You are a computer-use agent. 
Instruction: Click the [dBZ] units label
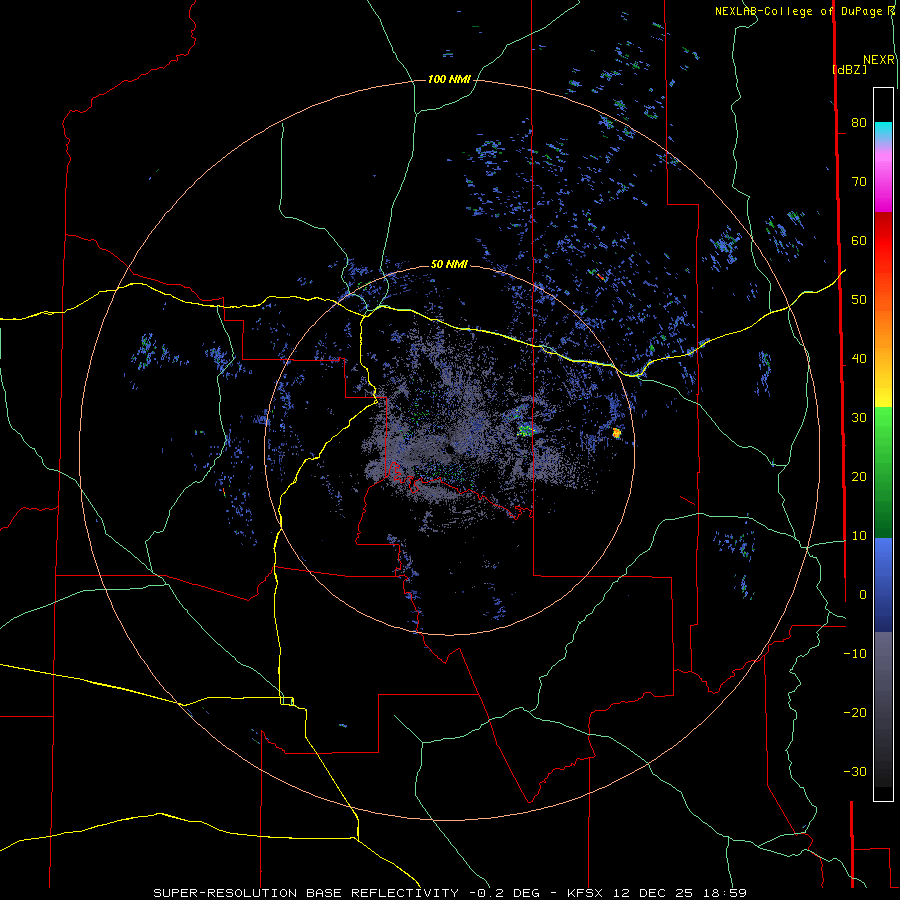849,69
